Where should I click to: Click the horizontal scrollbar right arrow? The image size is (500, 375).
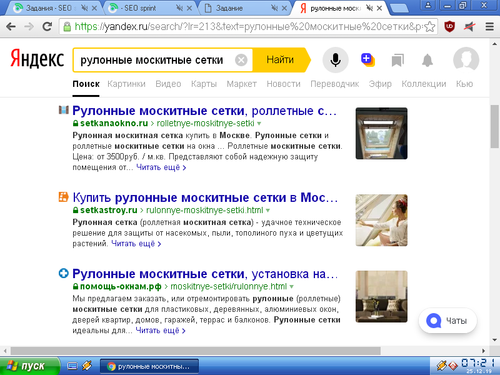pyautogui.click(x=484, y=351)
